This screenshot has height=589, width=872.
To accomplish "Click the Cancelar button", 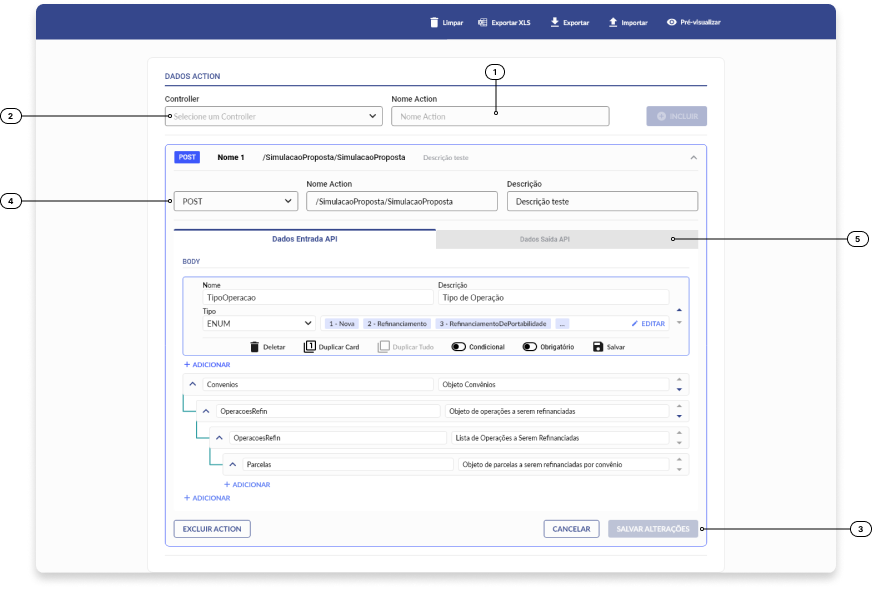I will (571, 529).
